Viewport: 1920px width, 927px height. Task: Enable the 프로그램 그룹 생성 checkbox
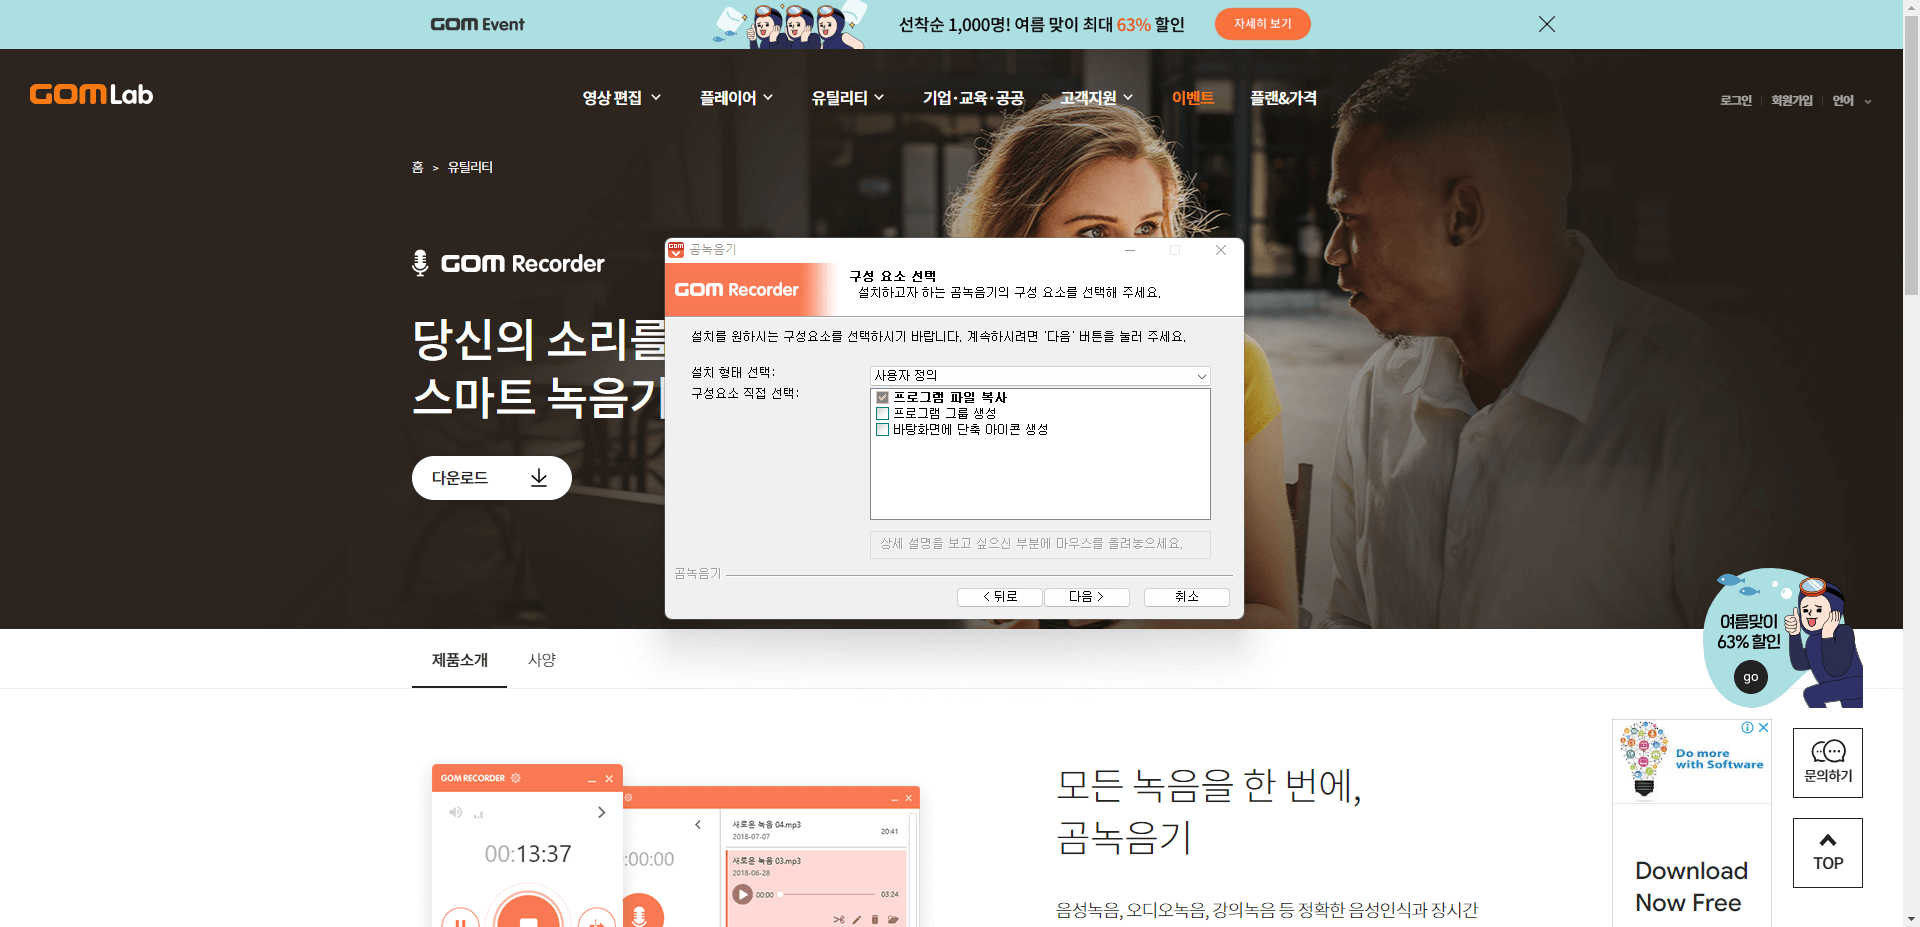[x=882, y=413]
